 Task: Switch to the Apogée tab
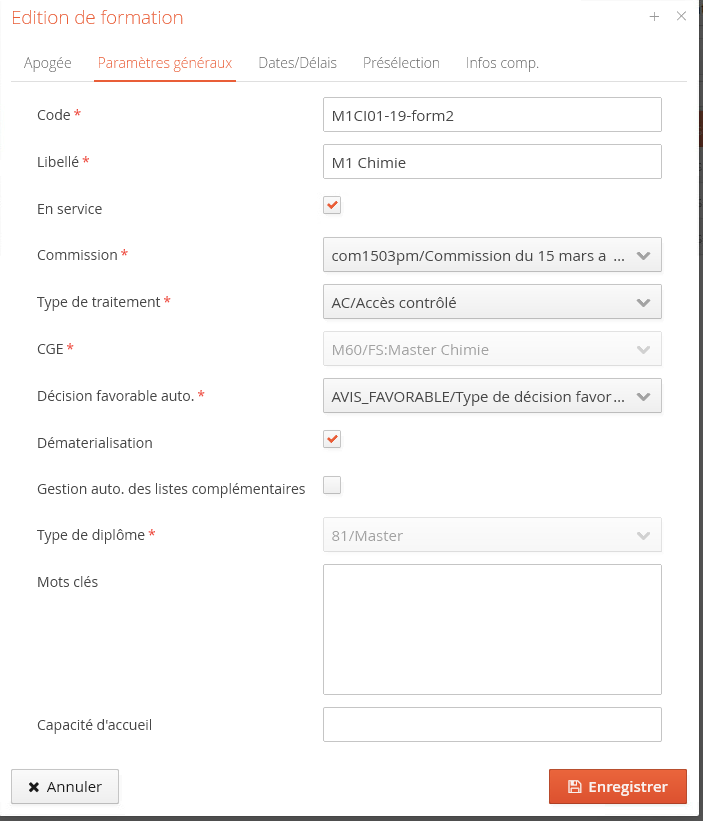tap(48, 63)
